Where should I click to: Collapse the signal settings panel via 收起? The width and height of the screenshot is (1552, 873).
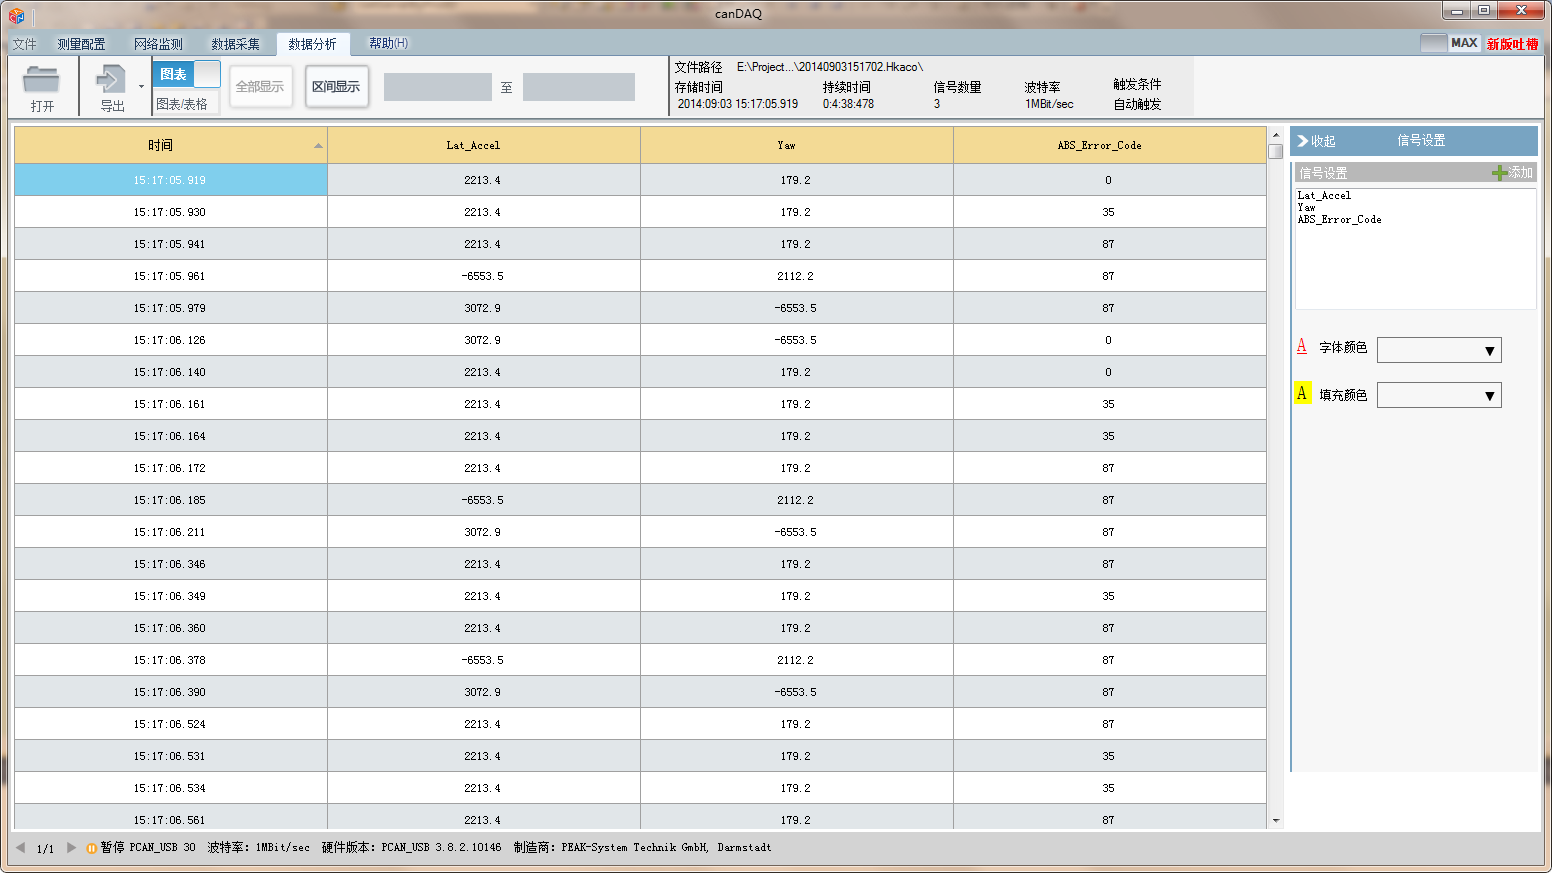pos(1316,141)
